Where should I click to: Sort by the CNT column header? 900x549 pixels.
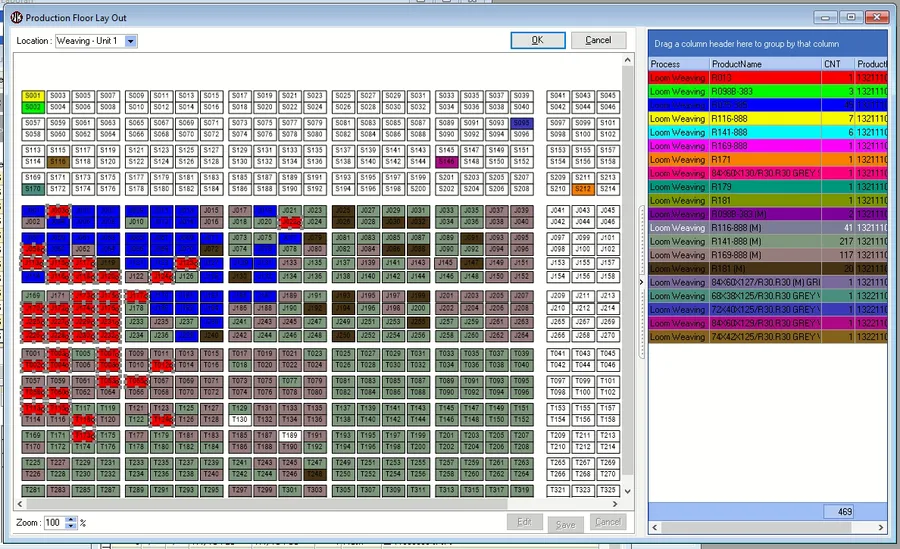click(x=837, y=64)
